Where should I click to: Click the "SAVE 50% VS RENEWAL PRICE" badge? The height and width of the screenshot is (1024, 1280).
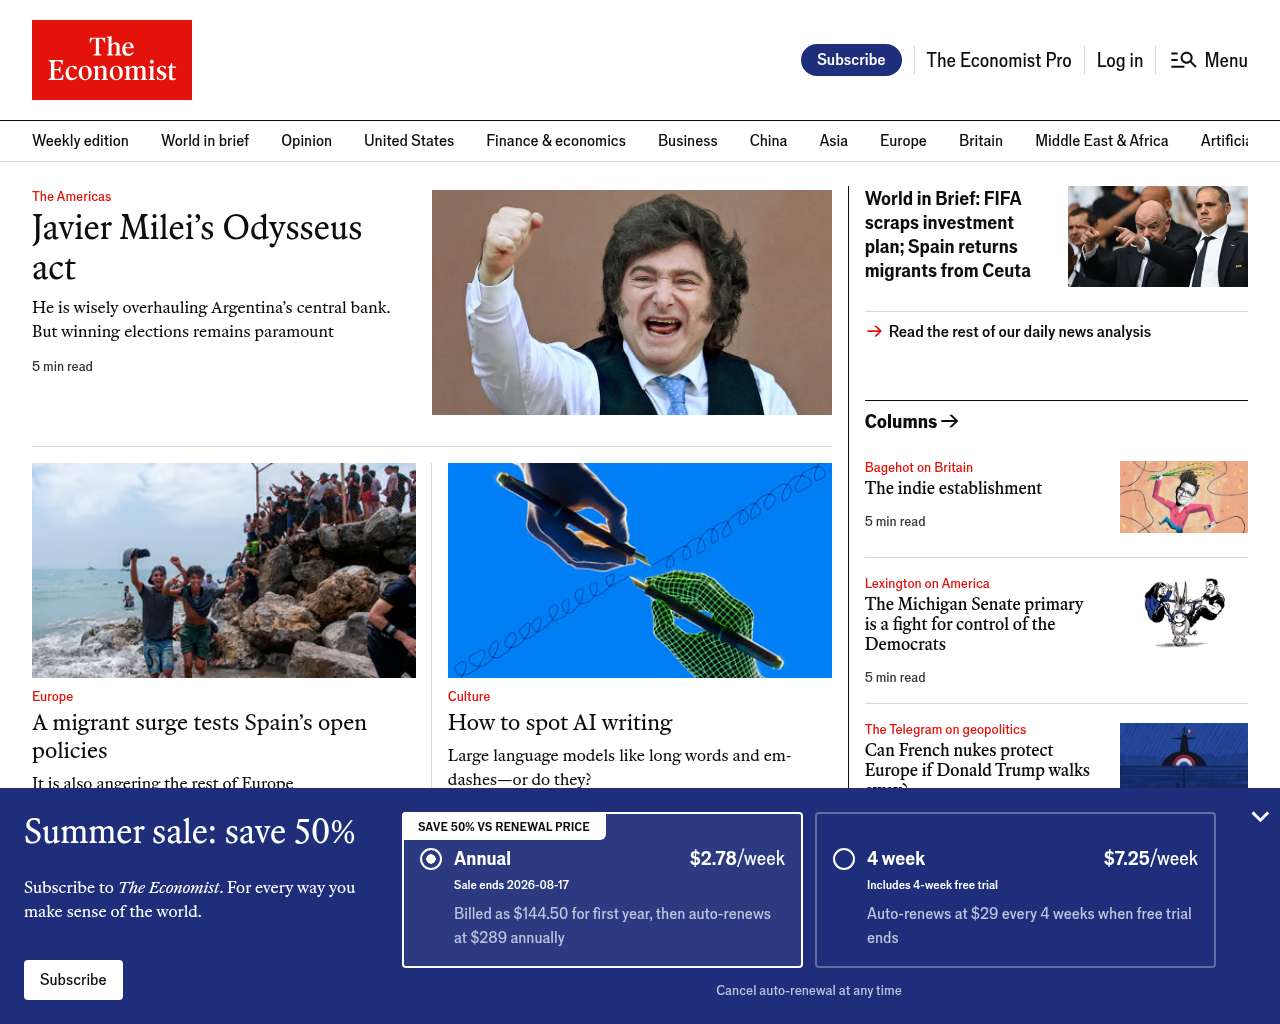[504, 827]
